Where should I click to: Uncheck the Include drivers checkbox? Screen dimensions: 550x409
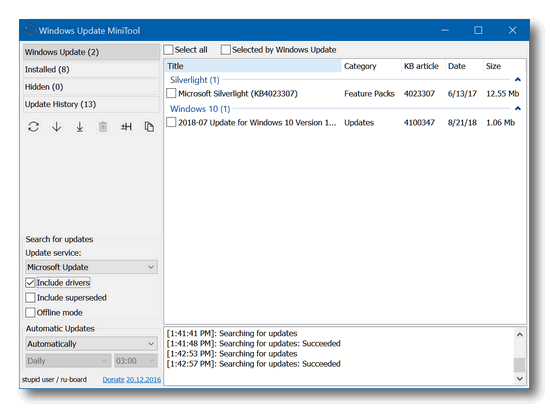point(31,283)
